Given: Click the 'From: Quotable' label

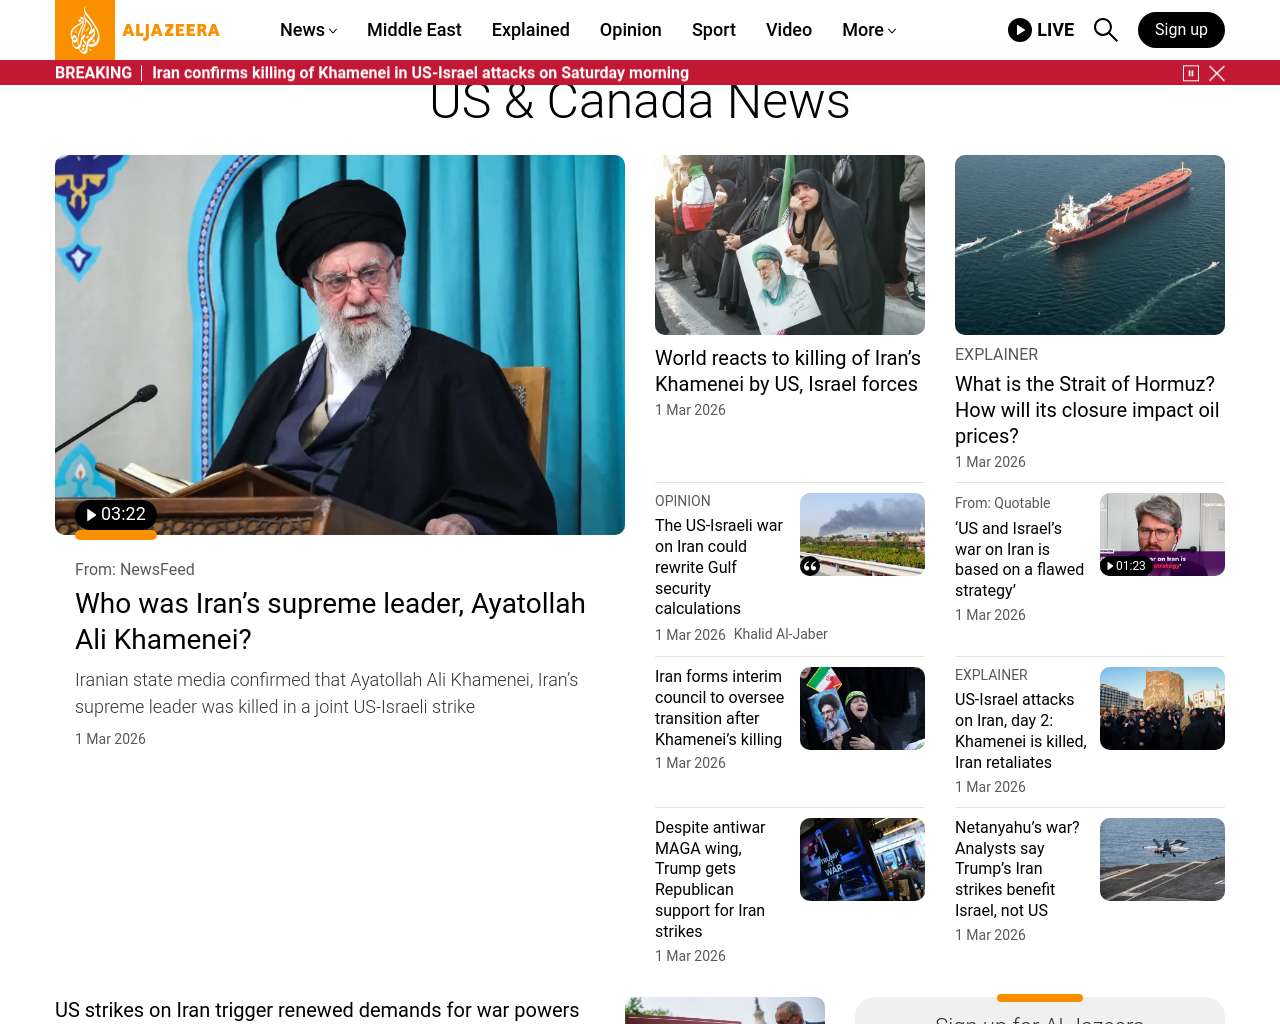Looking at the screenshot, I should [1003, 503].
